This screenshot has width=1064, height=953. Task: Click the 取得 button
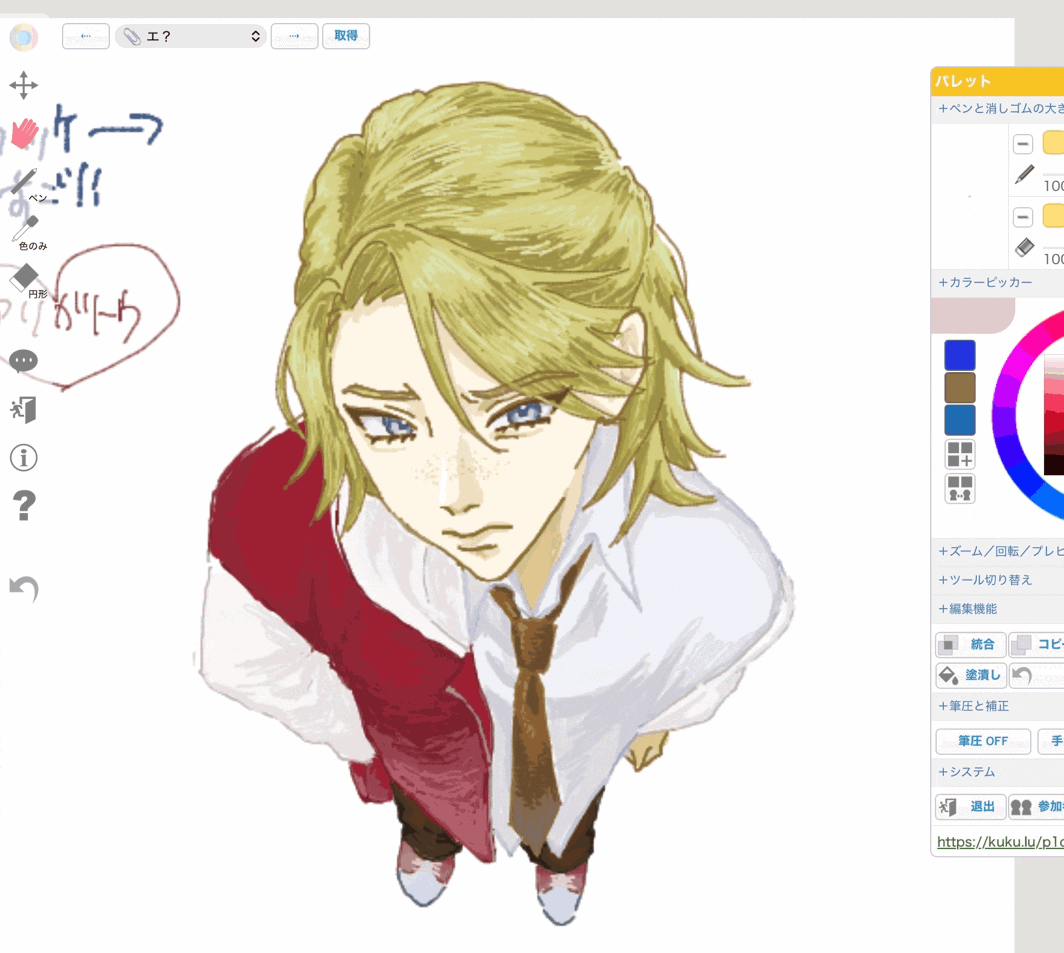tap(346, 36)
